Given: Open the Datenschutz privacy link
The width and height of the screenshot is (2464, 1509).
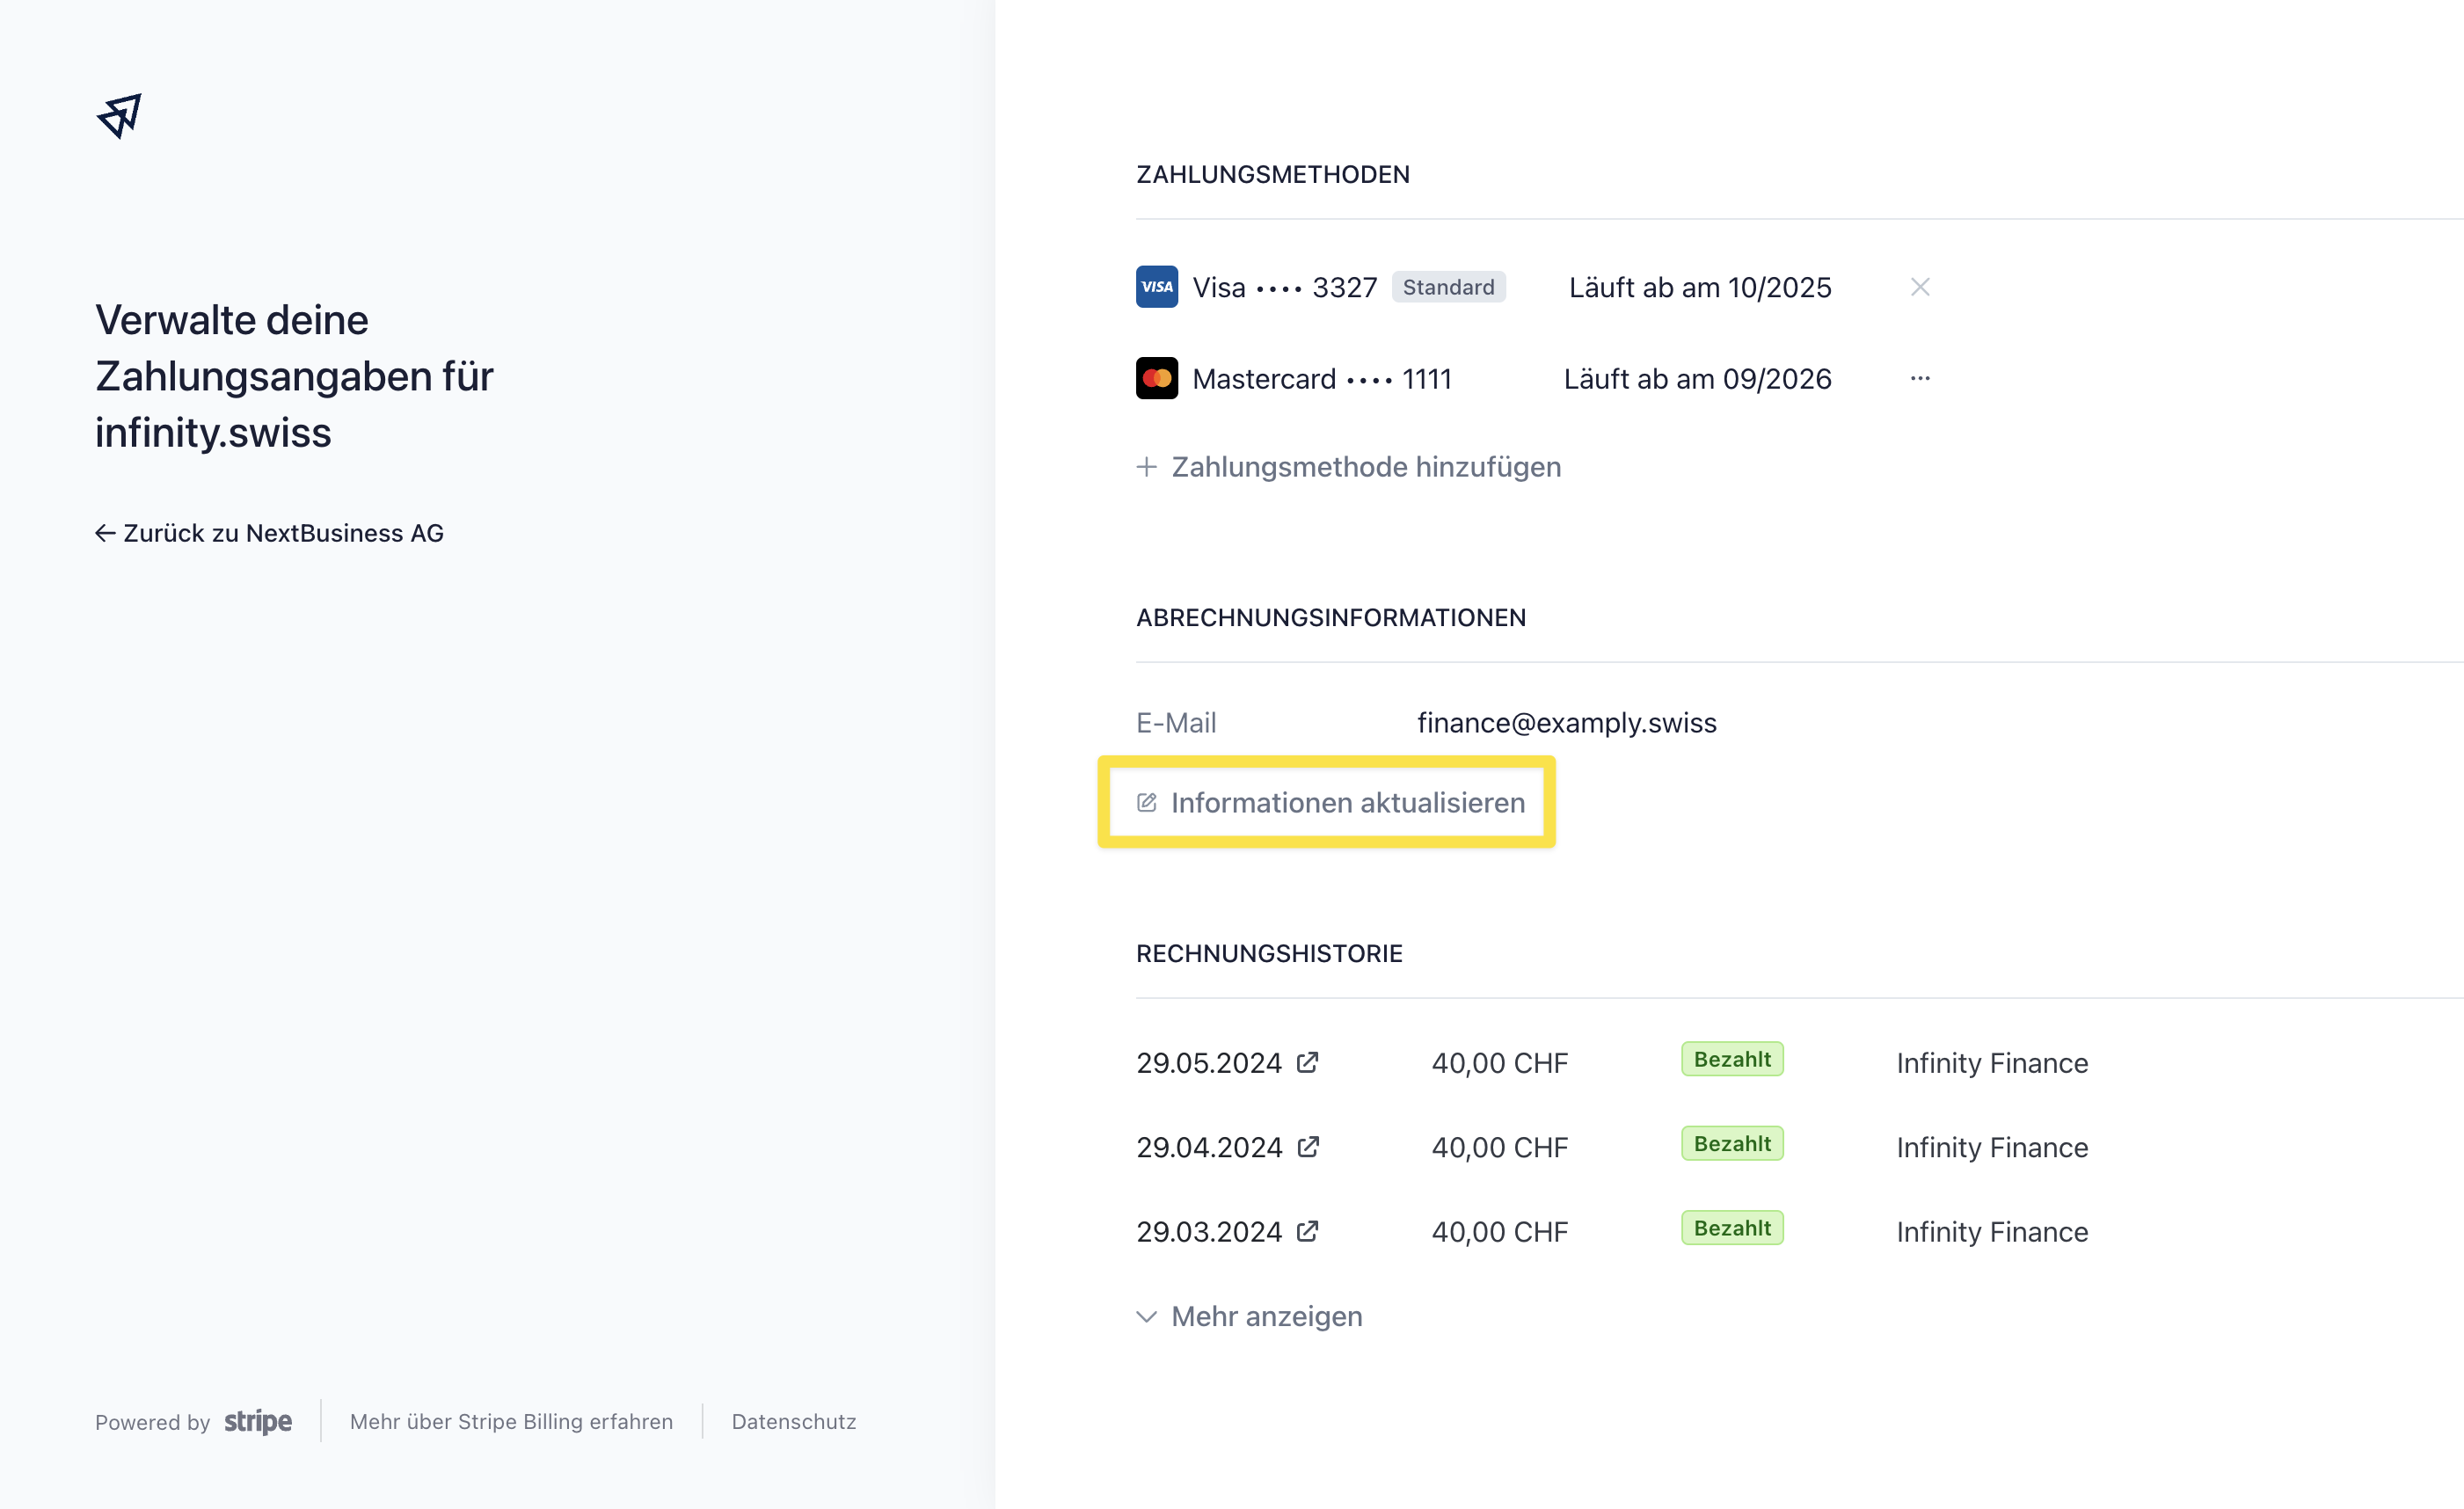Looking at the screenshot, I should click(793, 1421).
